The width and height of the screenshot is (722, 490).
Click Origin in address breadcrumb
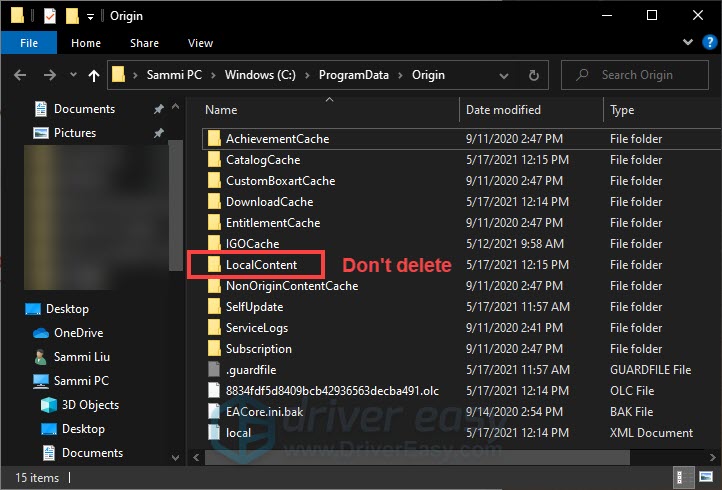(428, 75)
